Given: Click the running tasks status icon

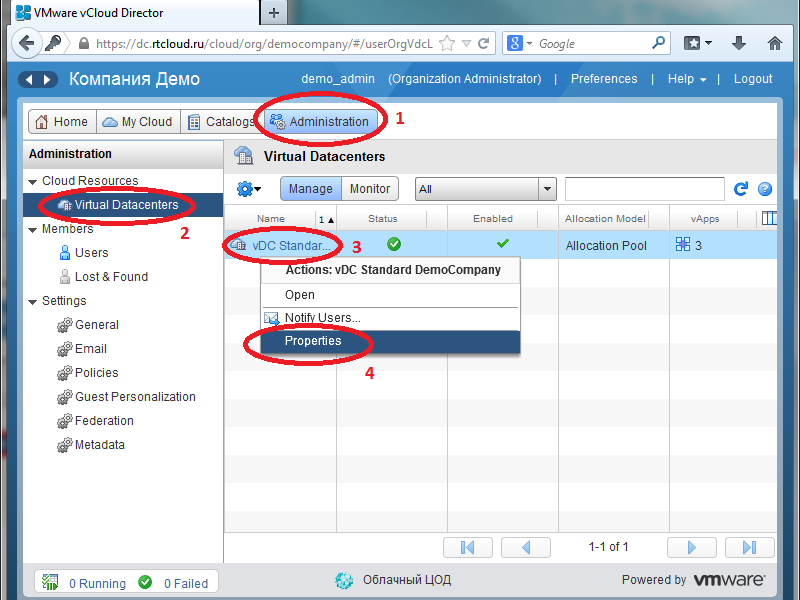Looking at the screenshot, I should (50, 582).
